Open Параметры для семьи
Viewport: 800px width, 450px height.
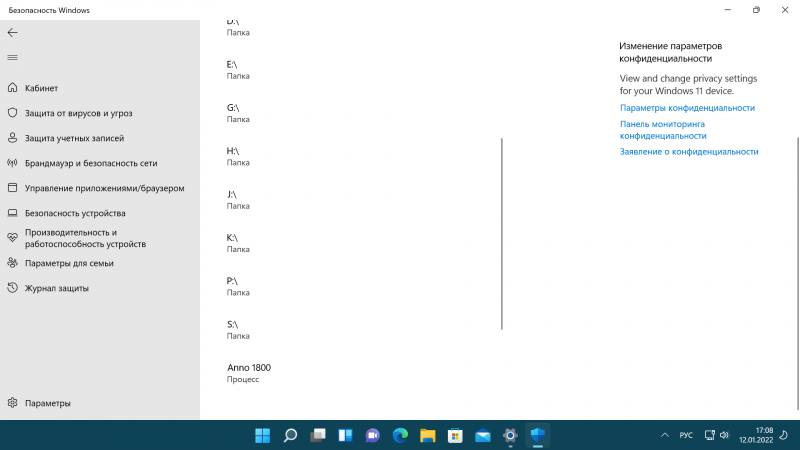tap(69, 263)
